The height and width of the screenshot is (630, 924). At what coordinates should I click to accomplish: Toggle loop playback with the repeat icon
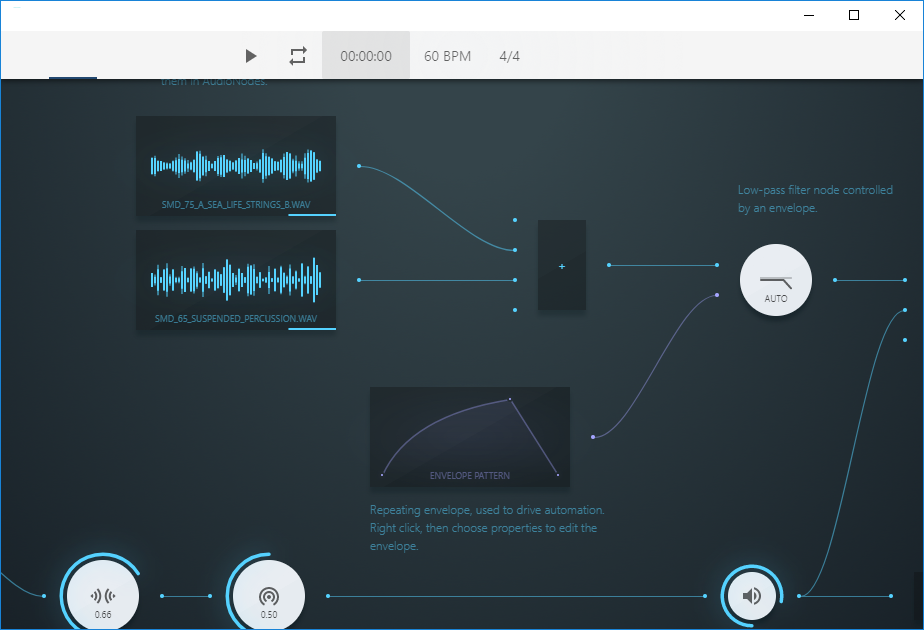[297, 56]
